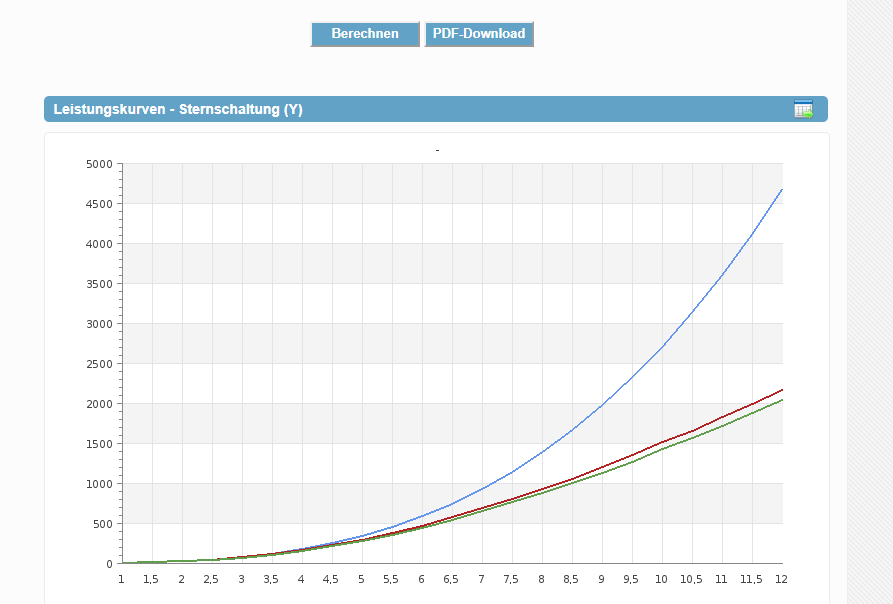Image resolution: width=893 pixels, height=604 pixels.
Task: Select the 2500 label on the y-axis
Action: click(x=99, y=364)
